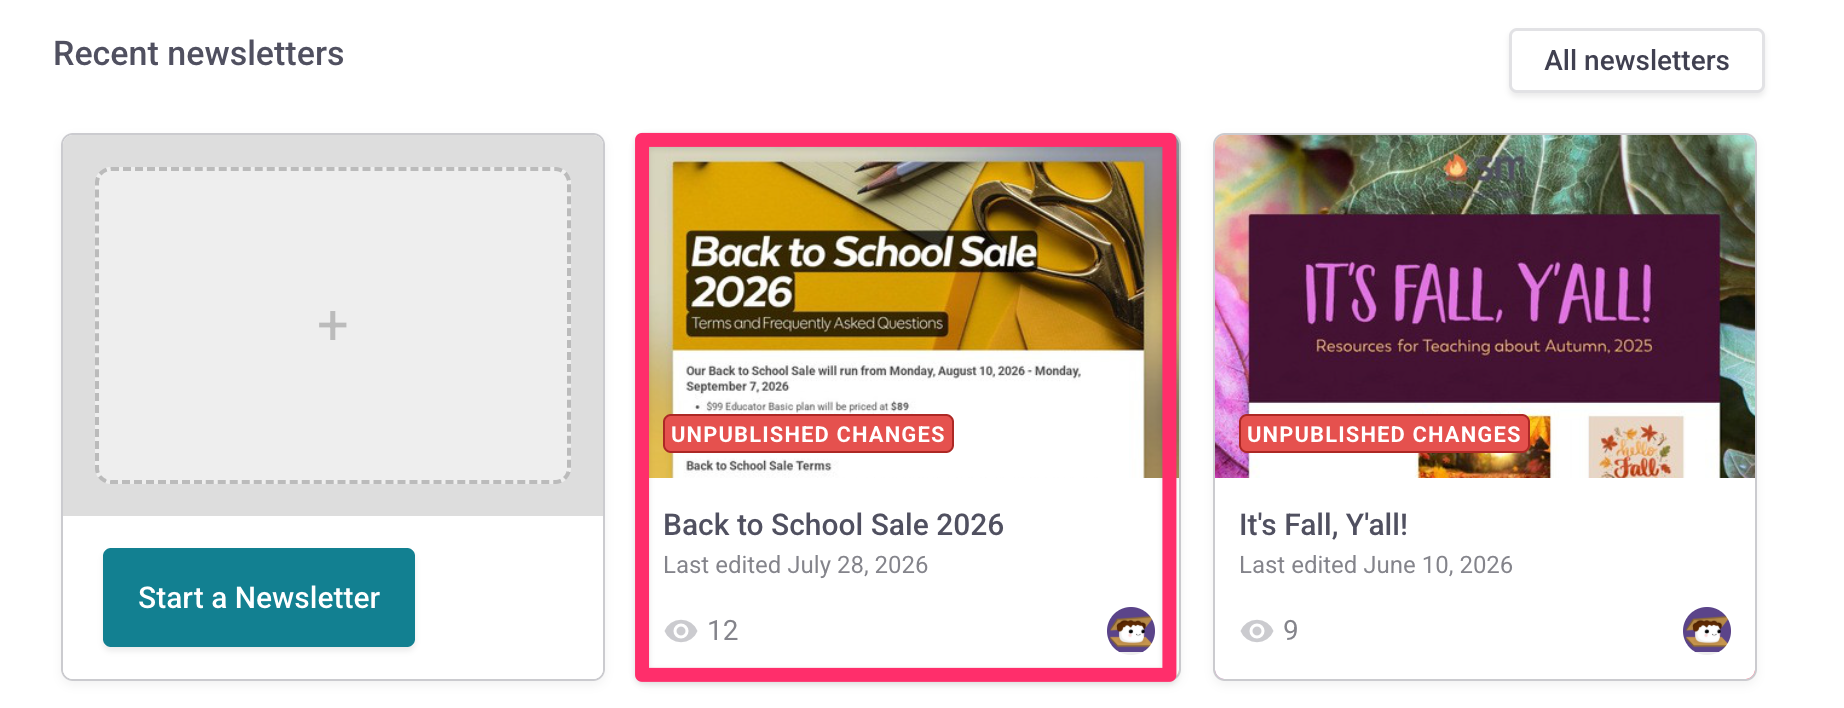Select the dashed blank newsletter placeholder box
1844x708 pixels.
click(x=333, y=326)
